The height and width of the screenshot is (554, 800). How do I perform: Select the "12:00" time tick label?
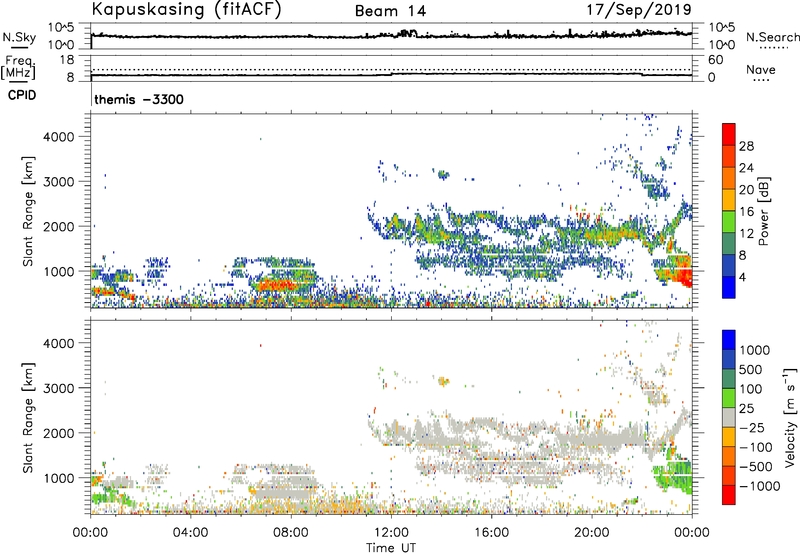(391, 533)
